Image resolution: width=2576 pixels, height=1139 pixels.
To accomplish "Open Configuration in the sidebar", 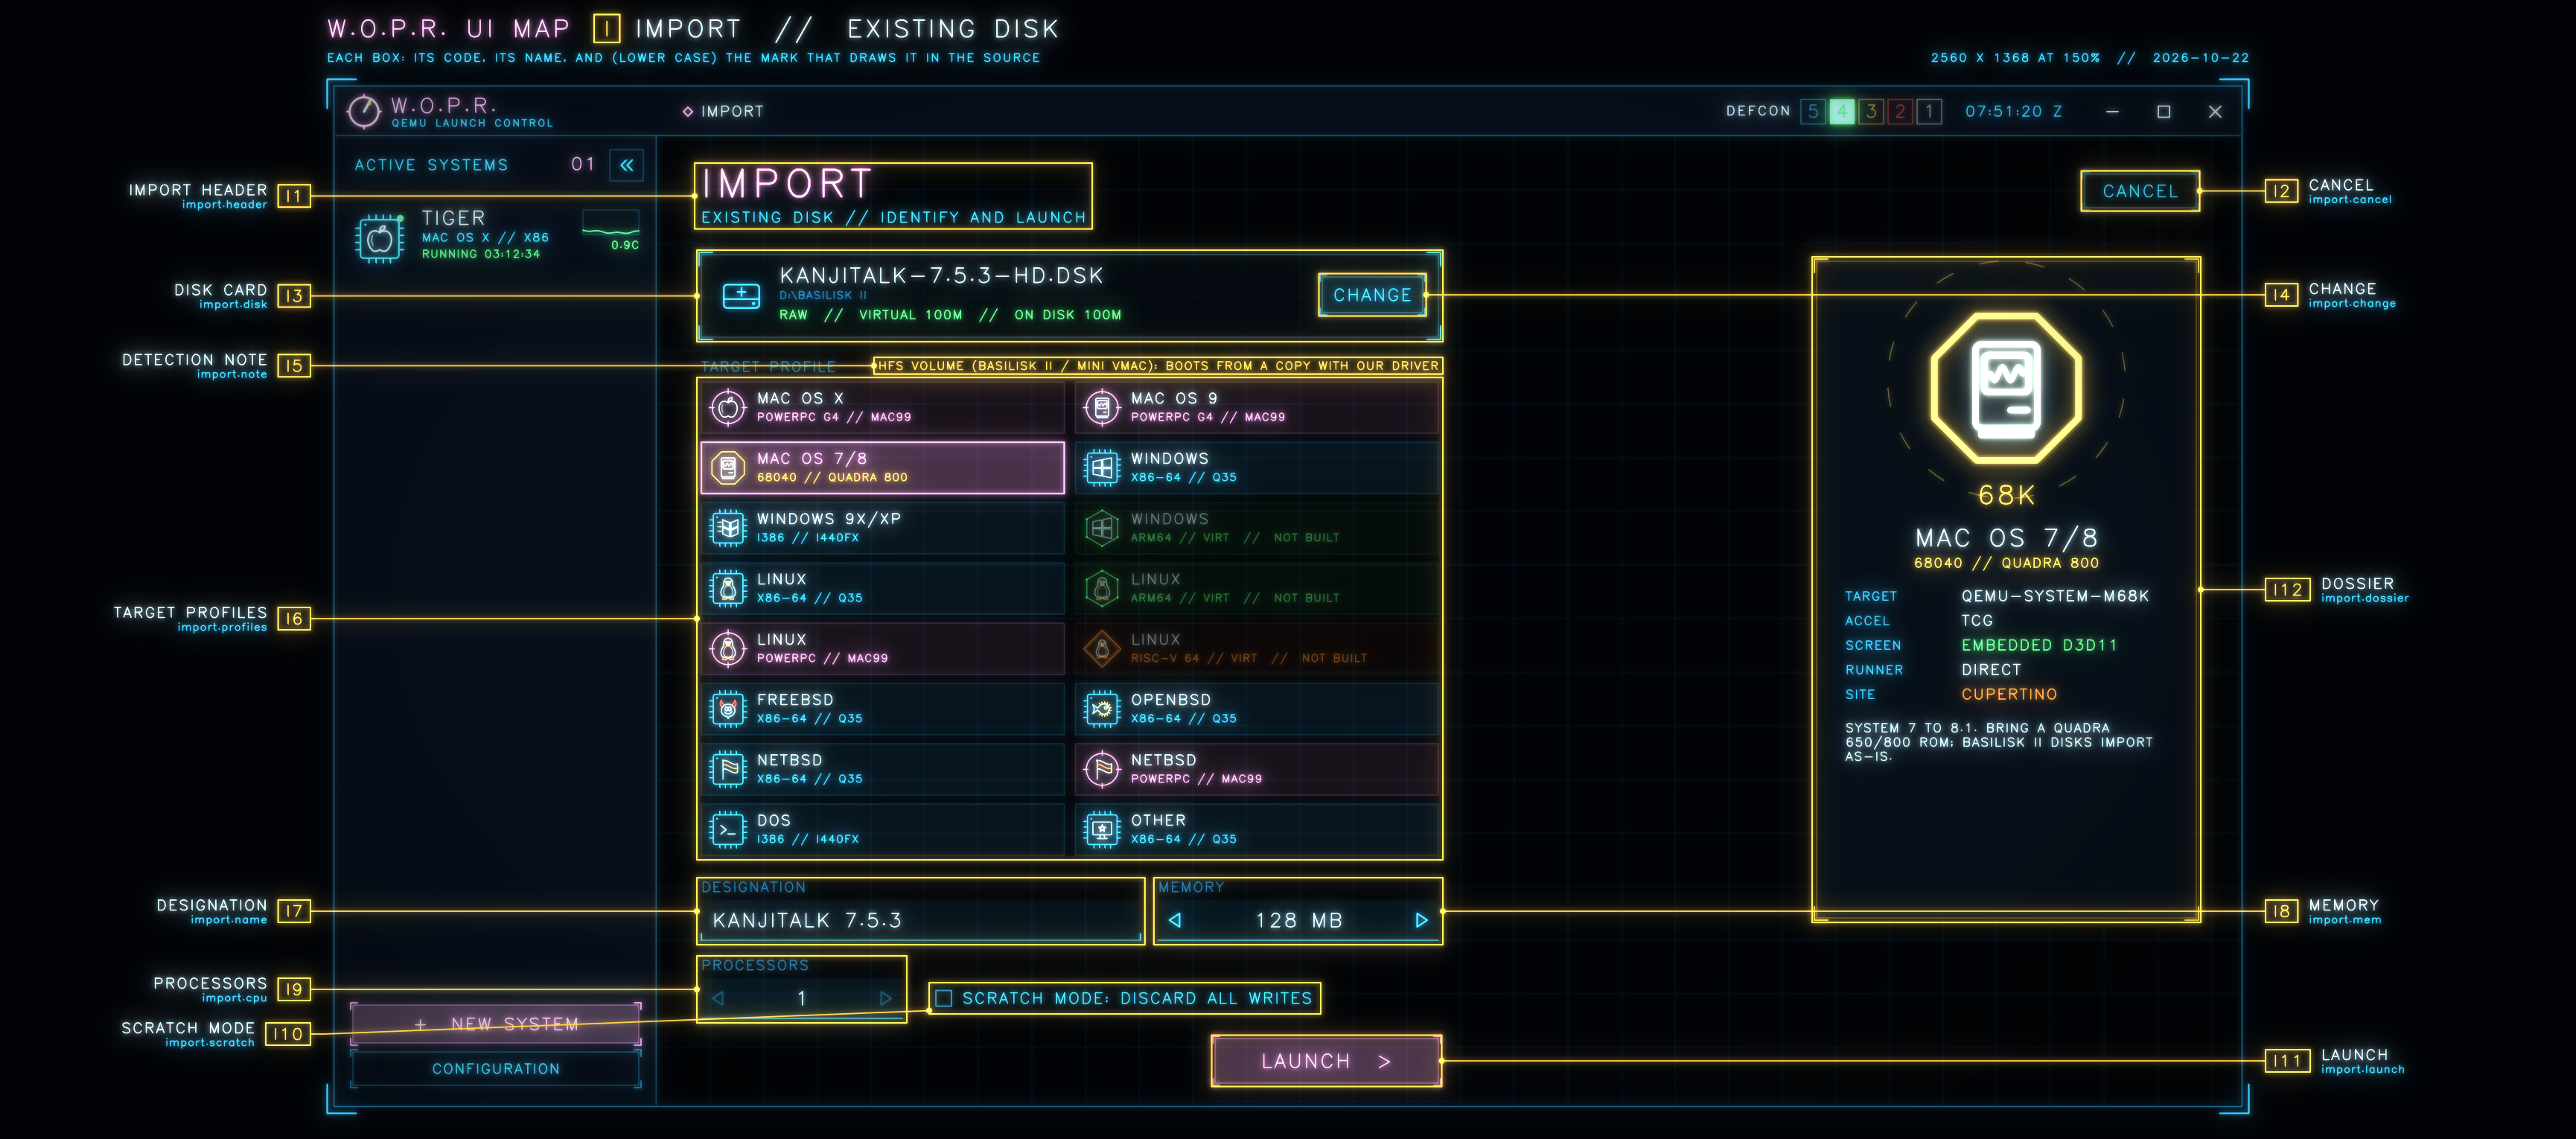I will (x=496, y=1069).
